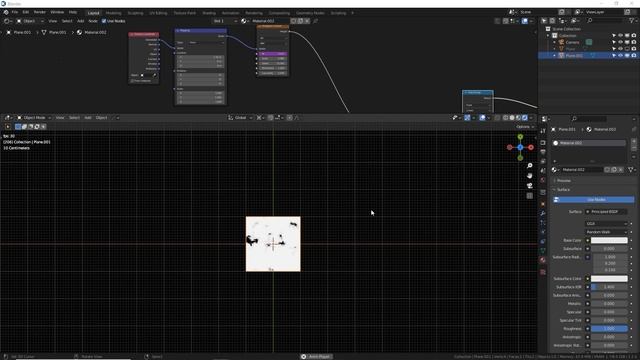Select Material.002 slot in properties list

tap(589, 143)
